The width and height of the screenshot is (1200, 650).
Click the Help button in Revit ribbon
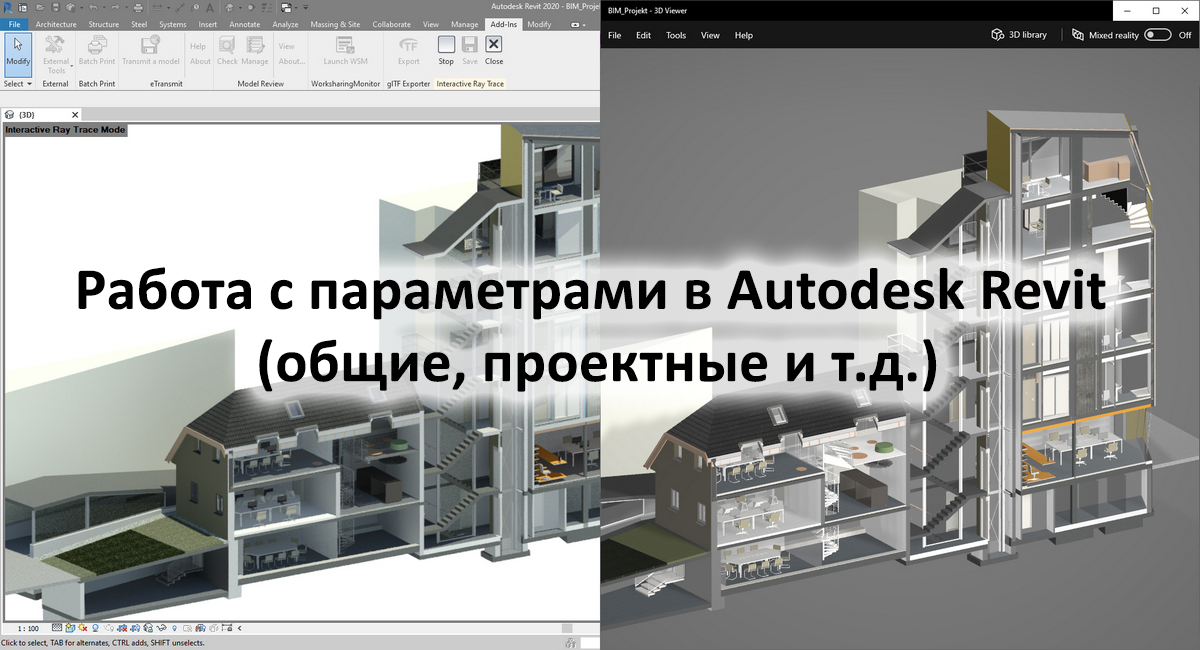click(x=198, y=46)
